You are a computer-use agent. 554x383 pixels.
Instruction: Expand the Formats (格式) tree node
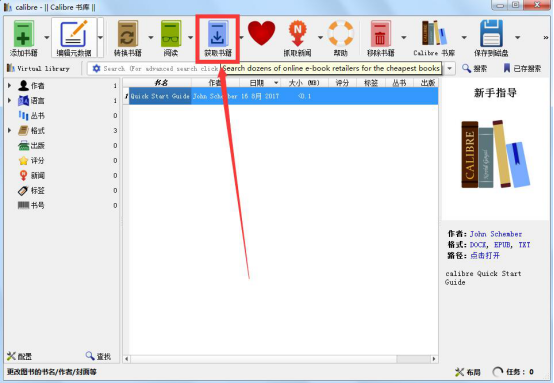point(10,130)
